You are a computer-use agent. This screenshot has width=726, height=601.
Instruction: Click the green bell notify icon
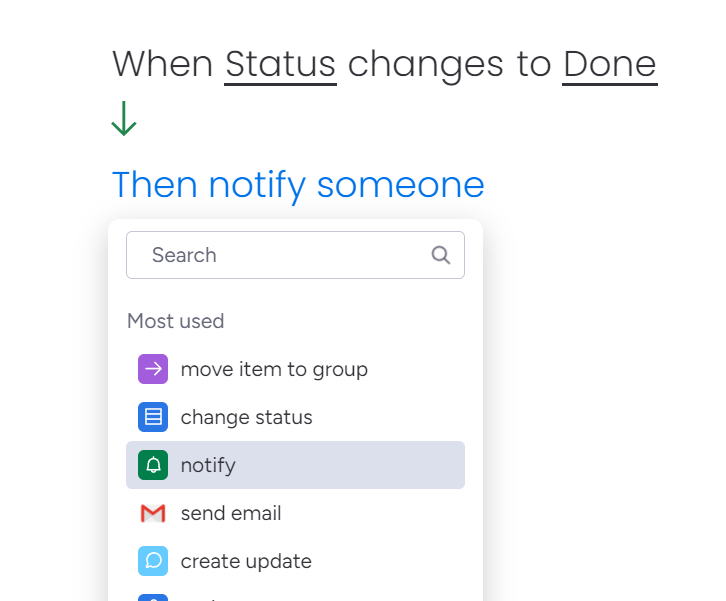point(153,465)
